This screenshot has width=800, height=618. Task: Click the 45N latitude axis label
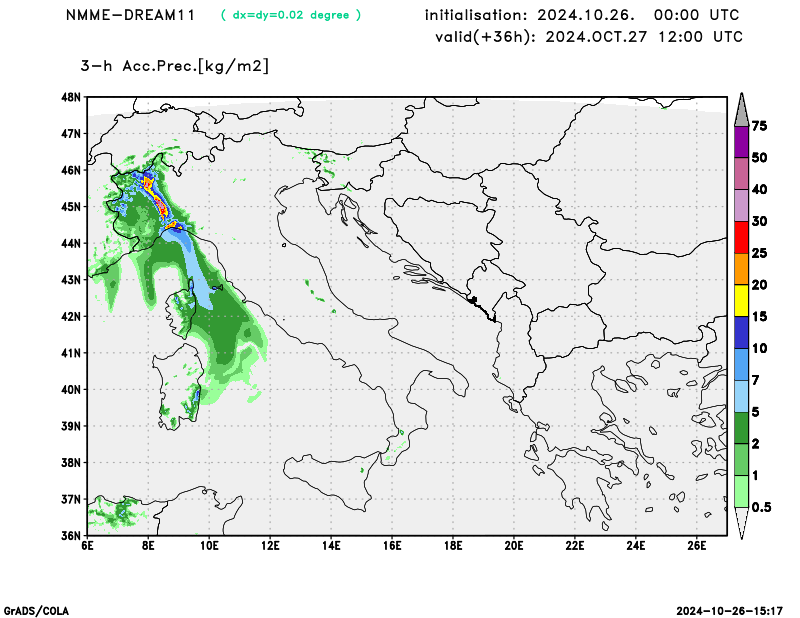pyautogui.click(x=71, y=207)
